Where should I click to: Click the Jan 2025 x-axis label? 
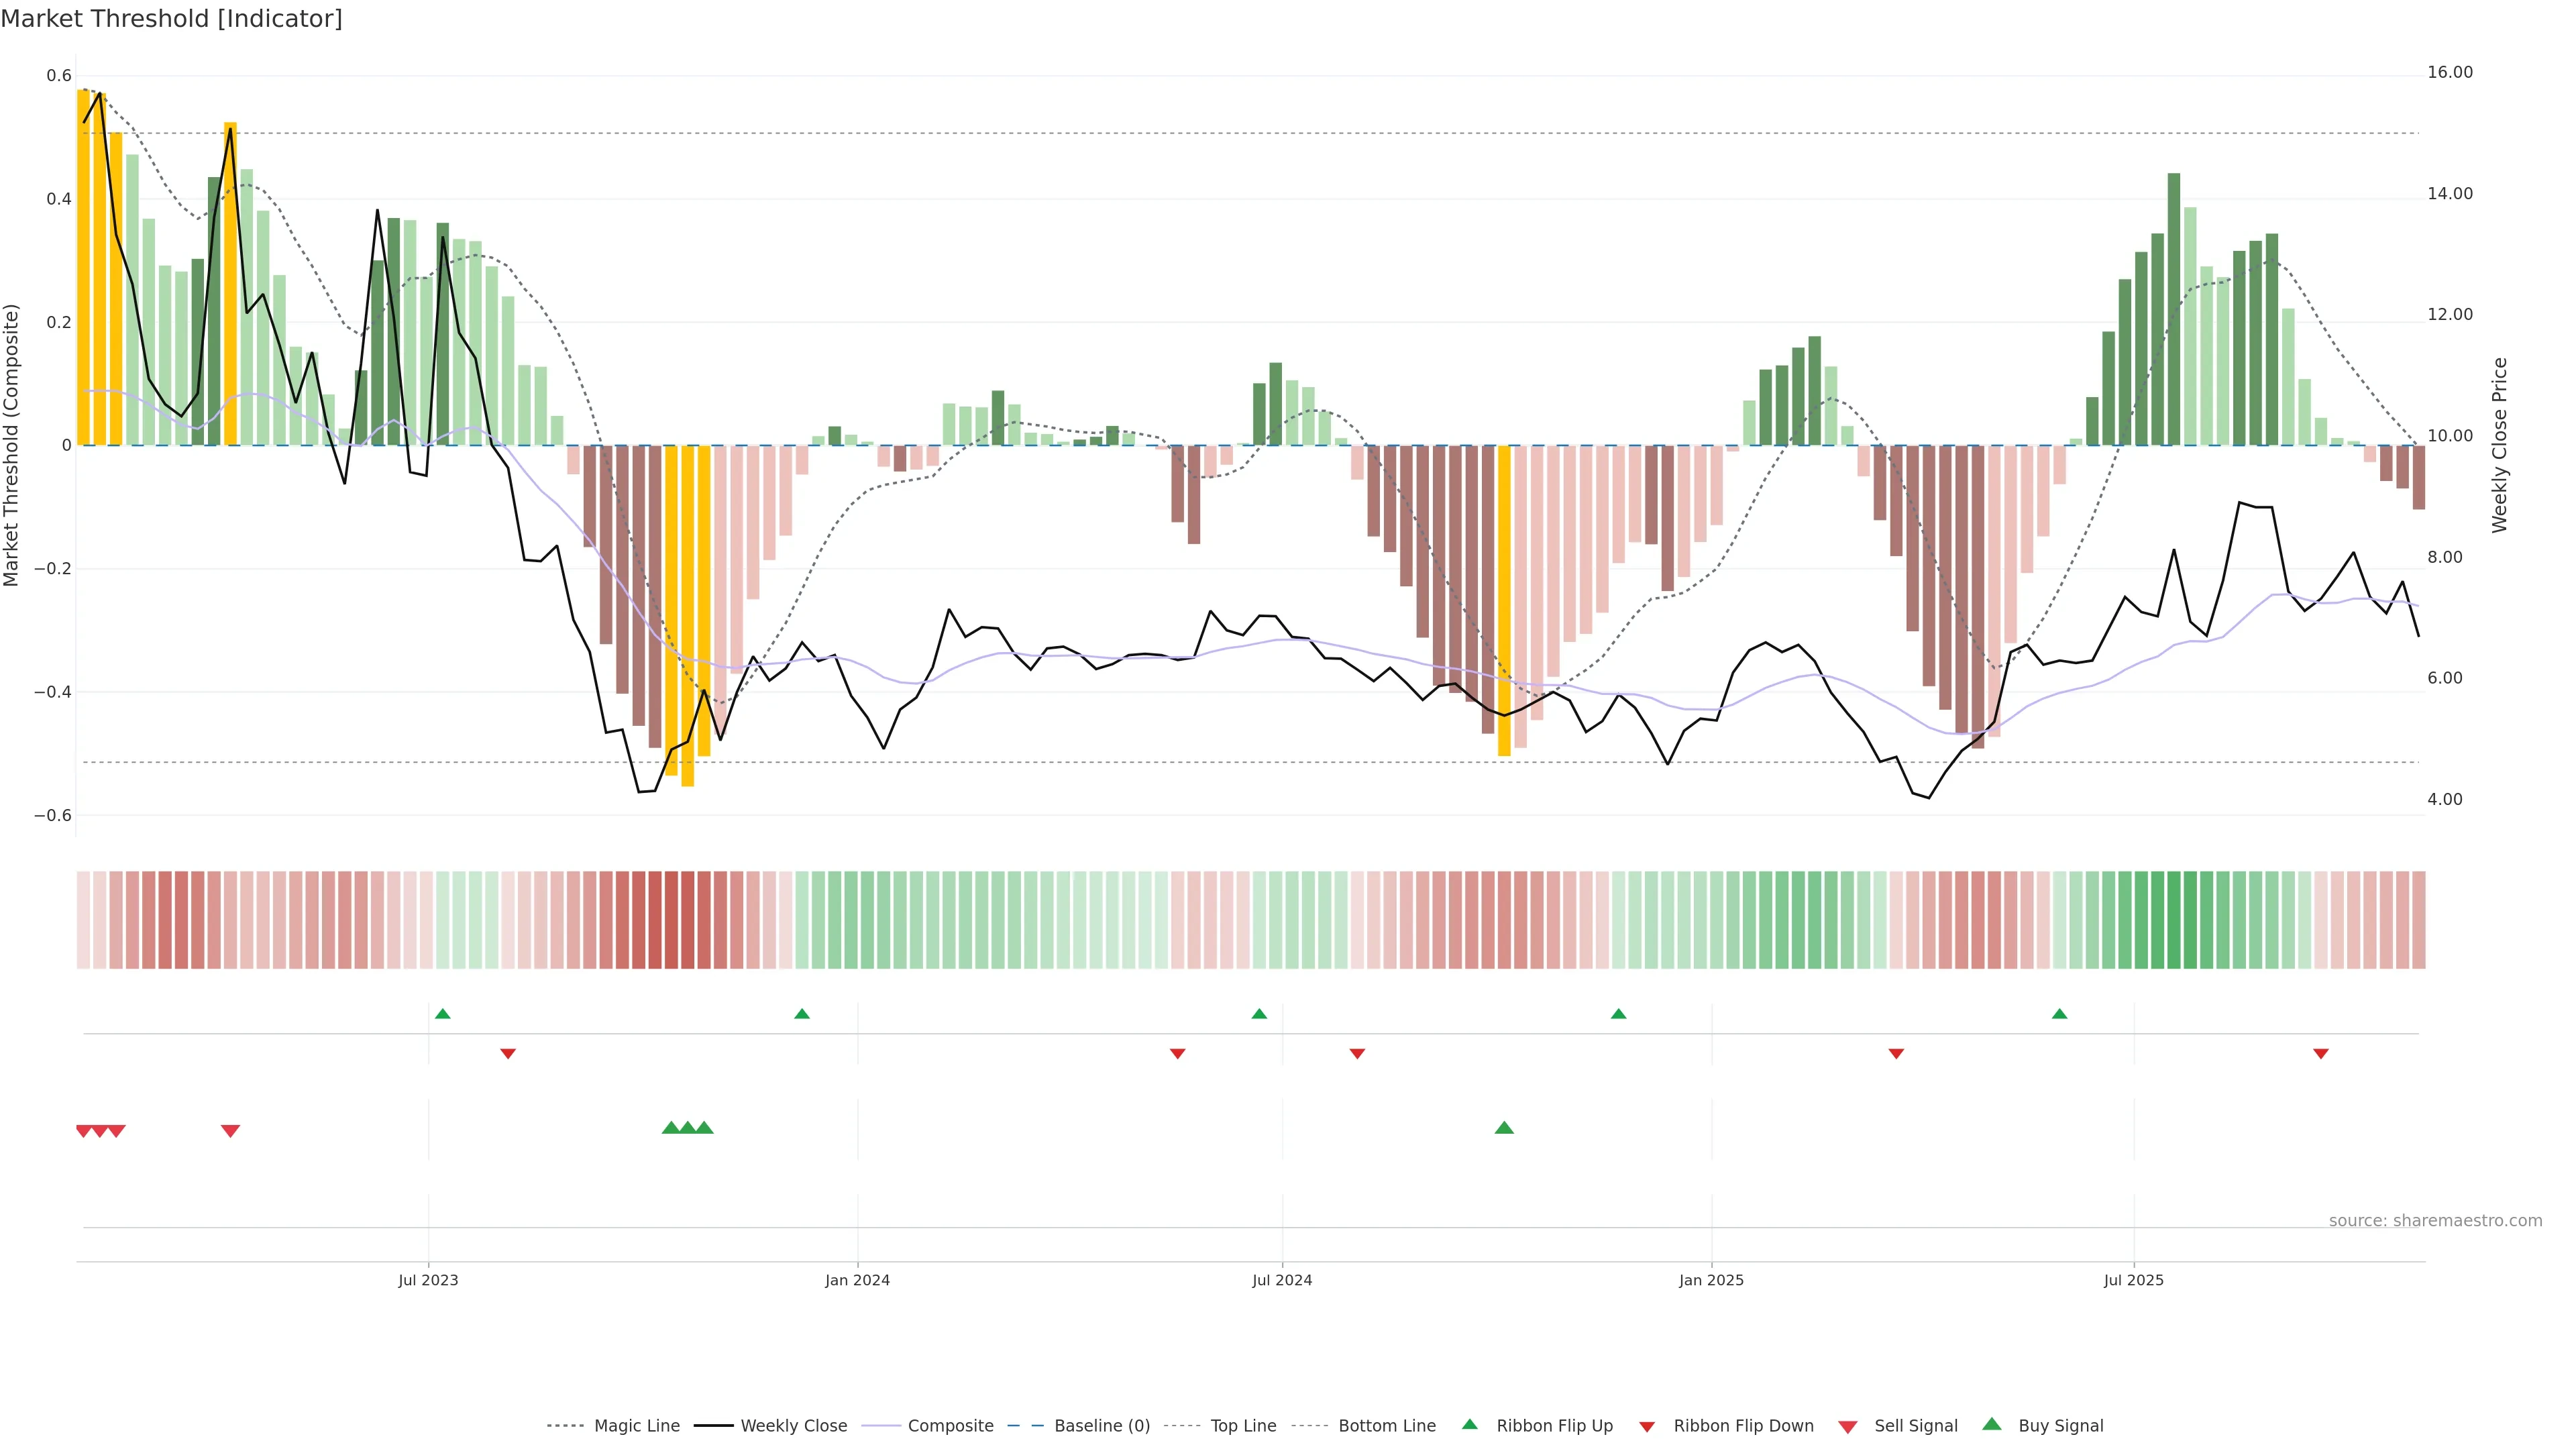pos(1711,1280)
